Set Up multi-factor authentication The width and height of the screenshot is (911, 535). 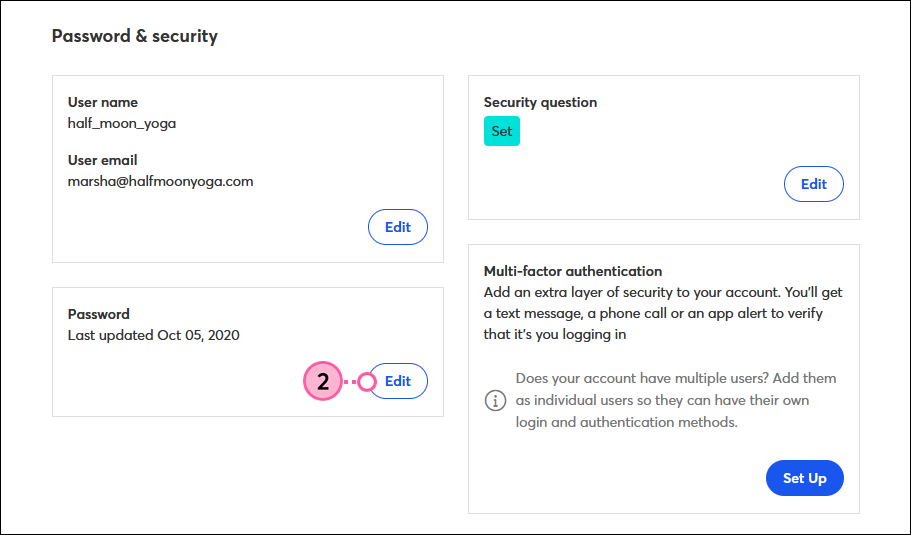click(805, 478)
